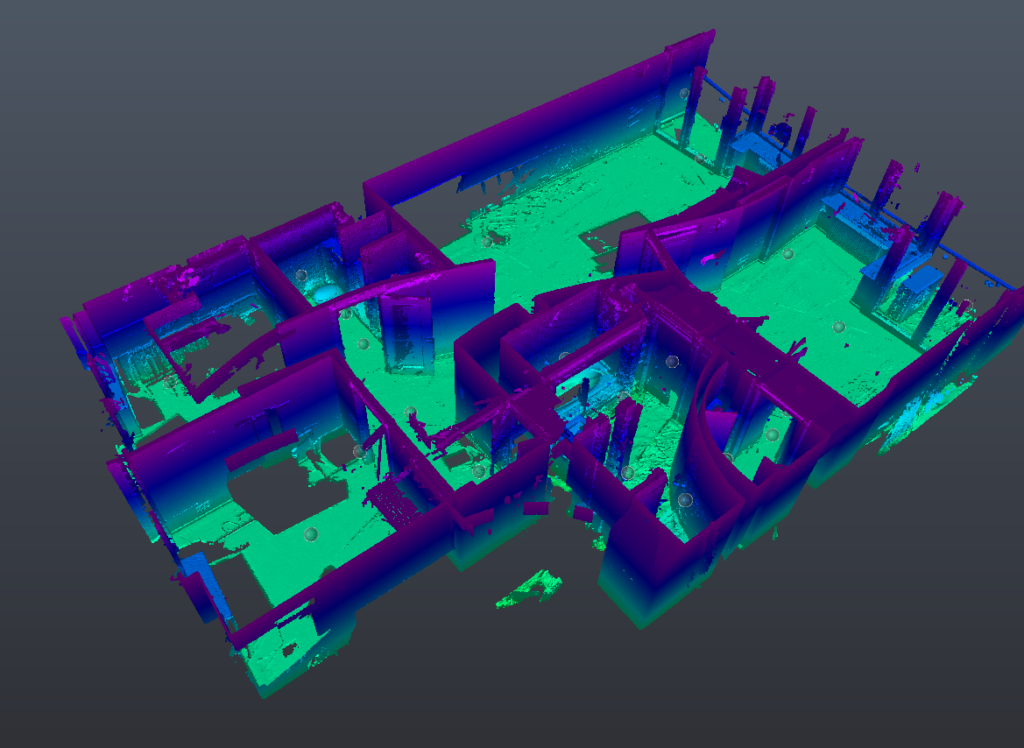The width and height of the screenshot is (1024, 748).
Task: Select scan sphere in lower-left large room floor
Action: point(310,534)
